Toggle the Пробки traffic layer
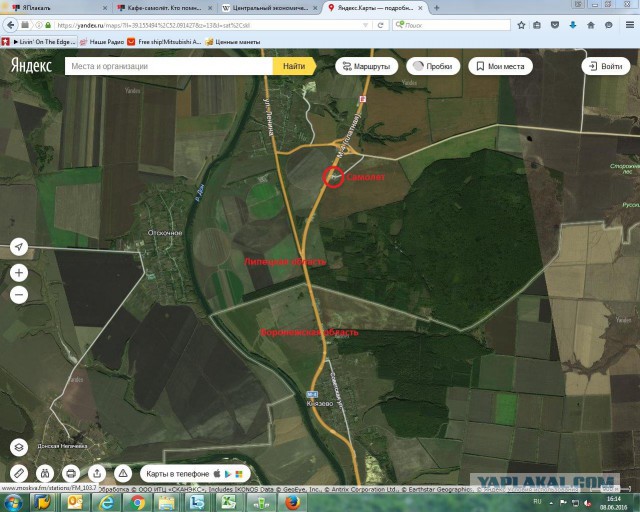The image size is (640, 512). point(433,66)
